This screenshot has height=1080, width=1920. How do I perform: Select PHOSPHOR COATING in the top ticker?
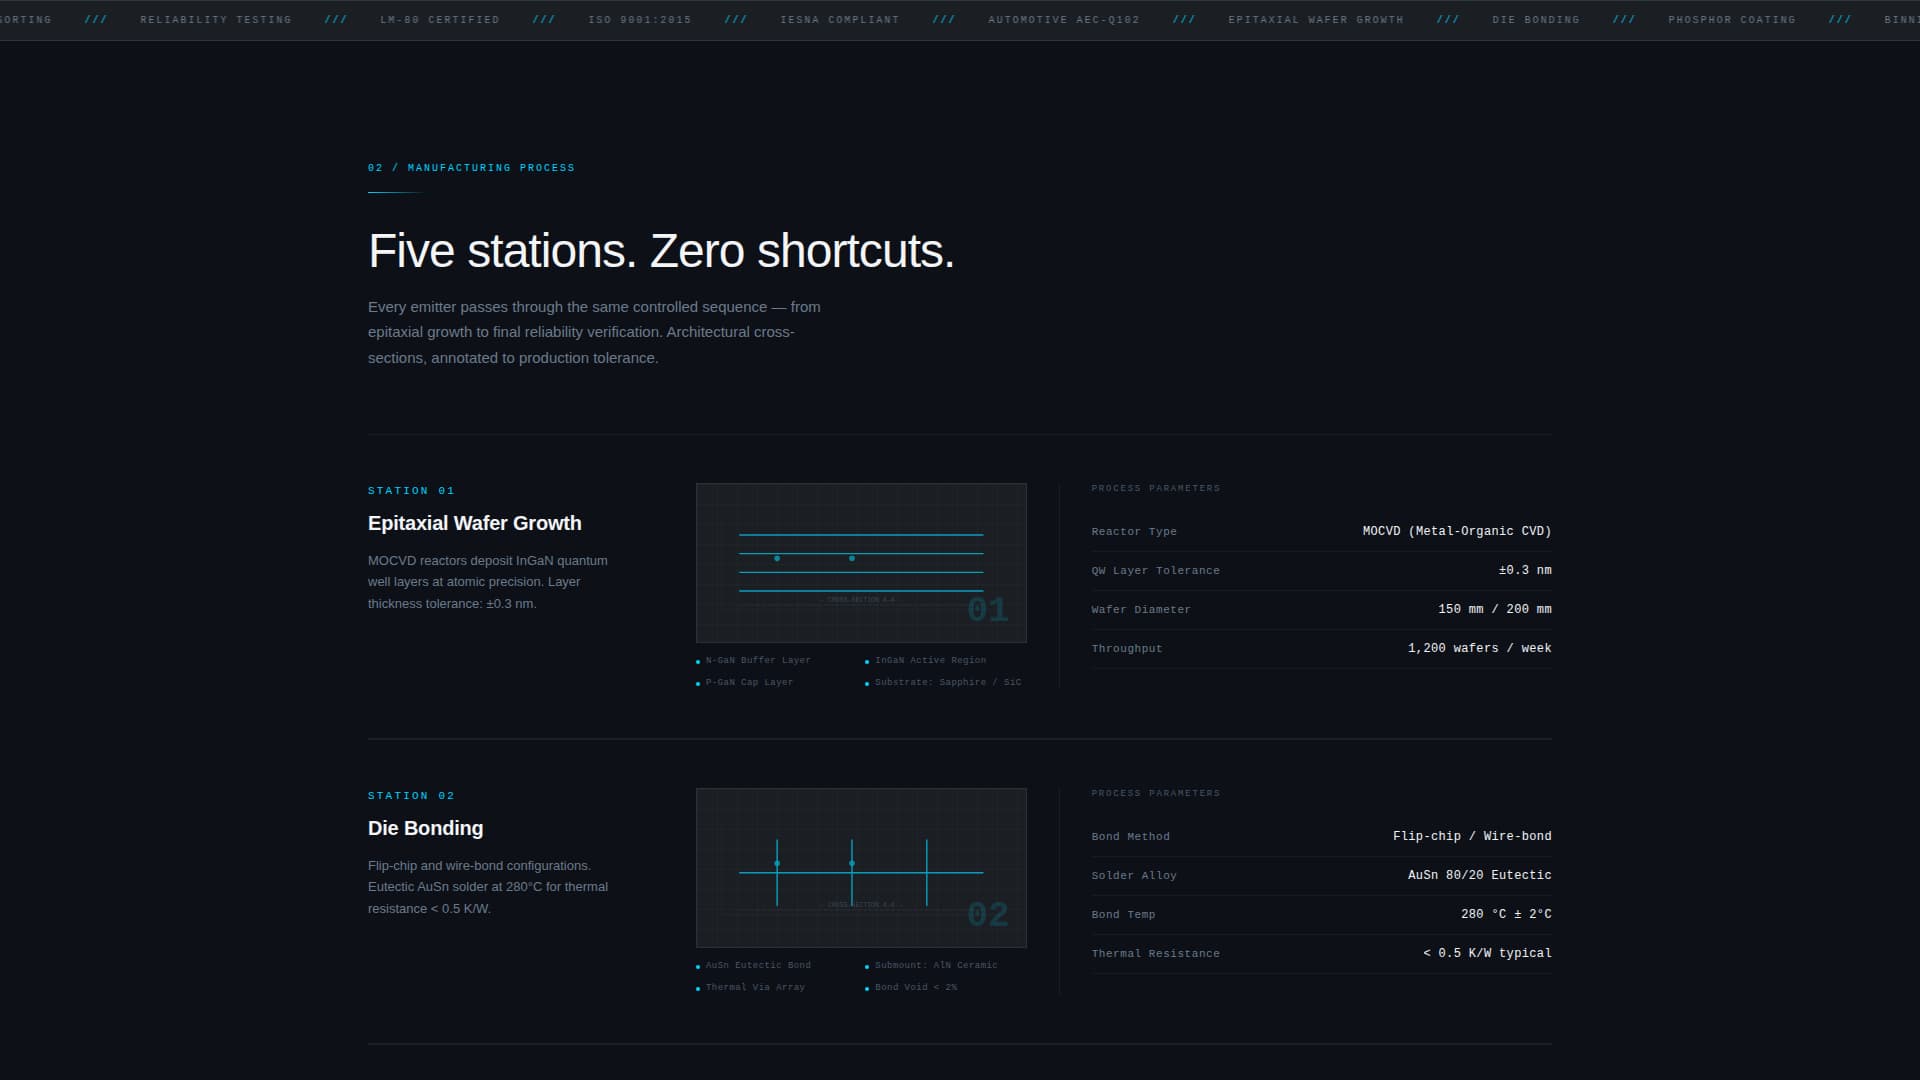coord(1731,19)
